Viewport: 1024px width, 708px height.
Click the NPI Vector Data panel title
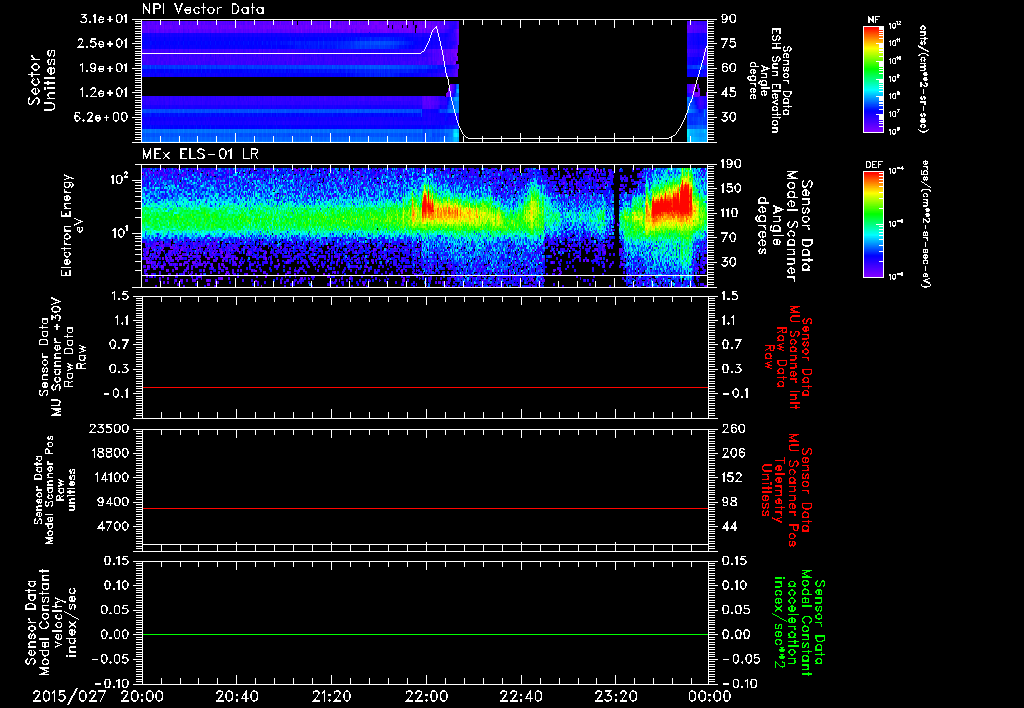(x=203, y=9)
